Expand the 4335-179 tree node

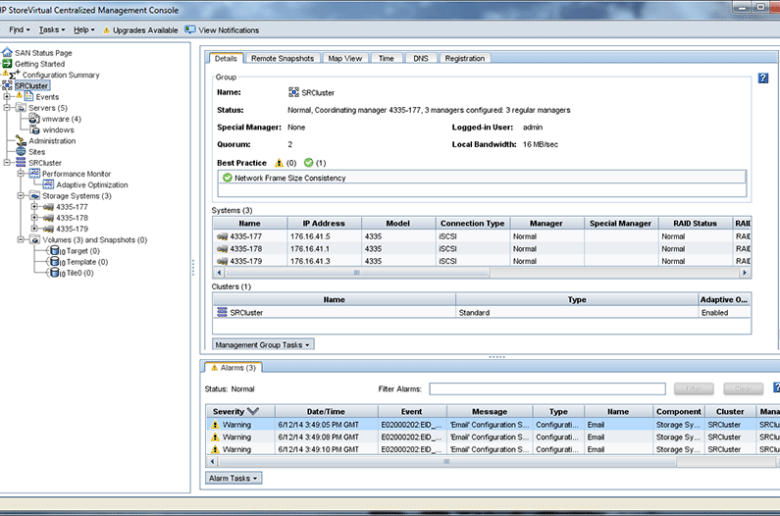[x=34, y=228]
